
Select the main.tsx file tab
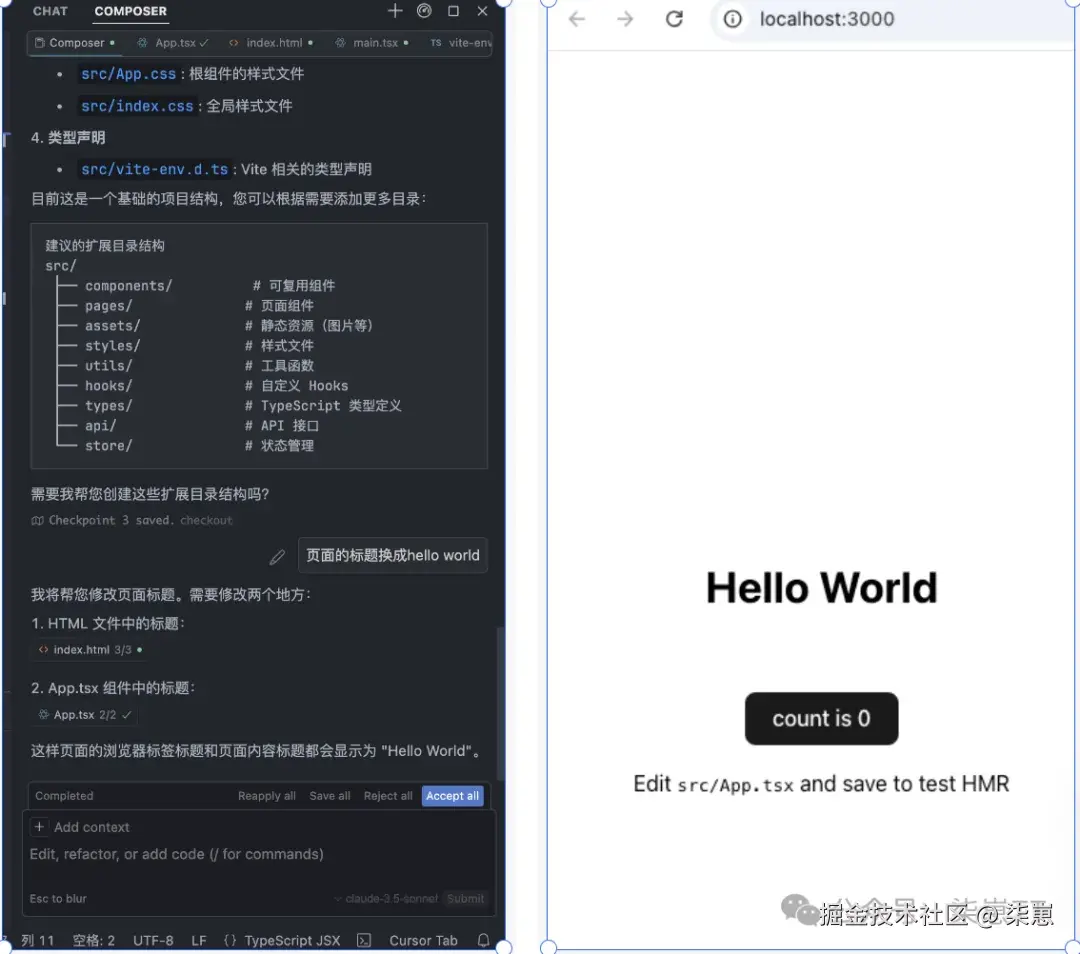(370, 43)
